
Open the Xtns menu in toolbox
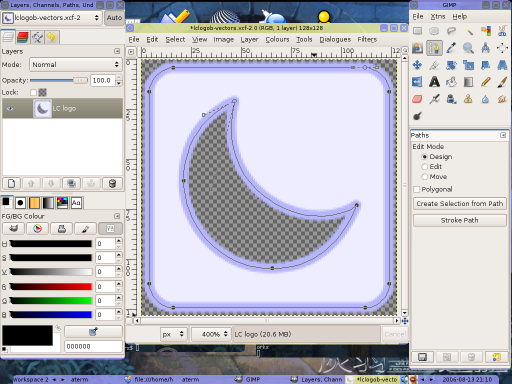pos(438,17)
